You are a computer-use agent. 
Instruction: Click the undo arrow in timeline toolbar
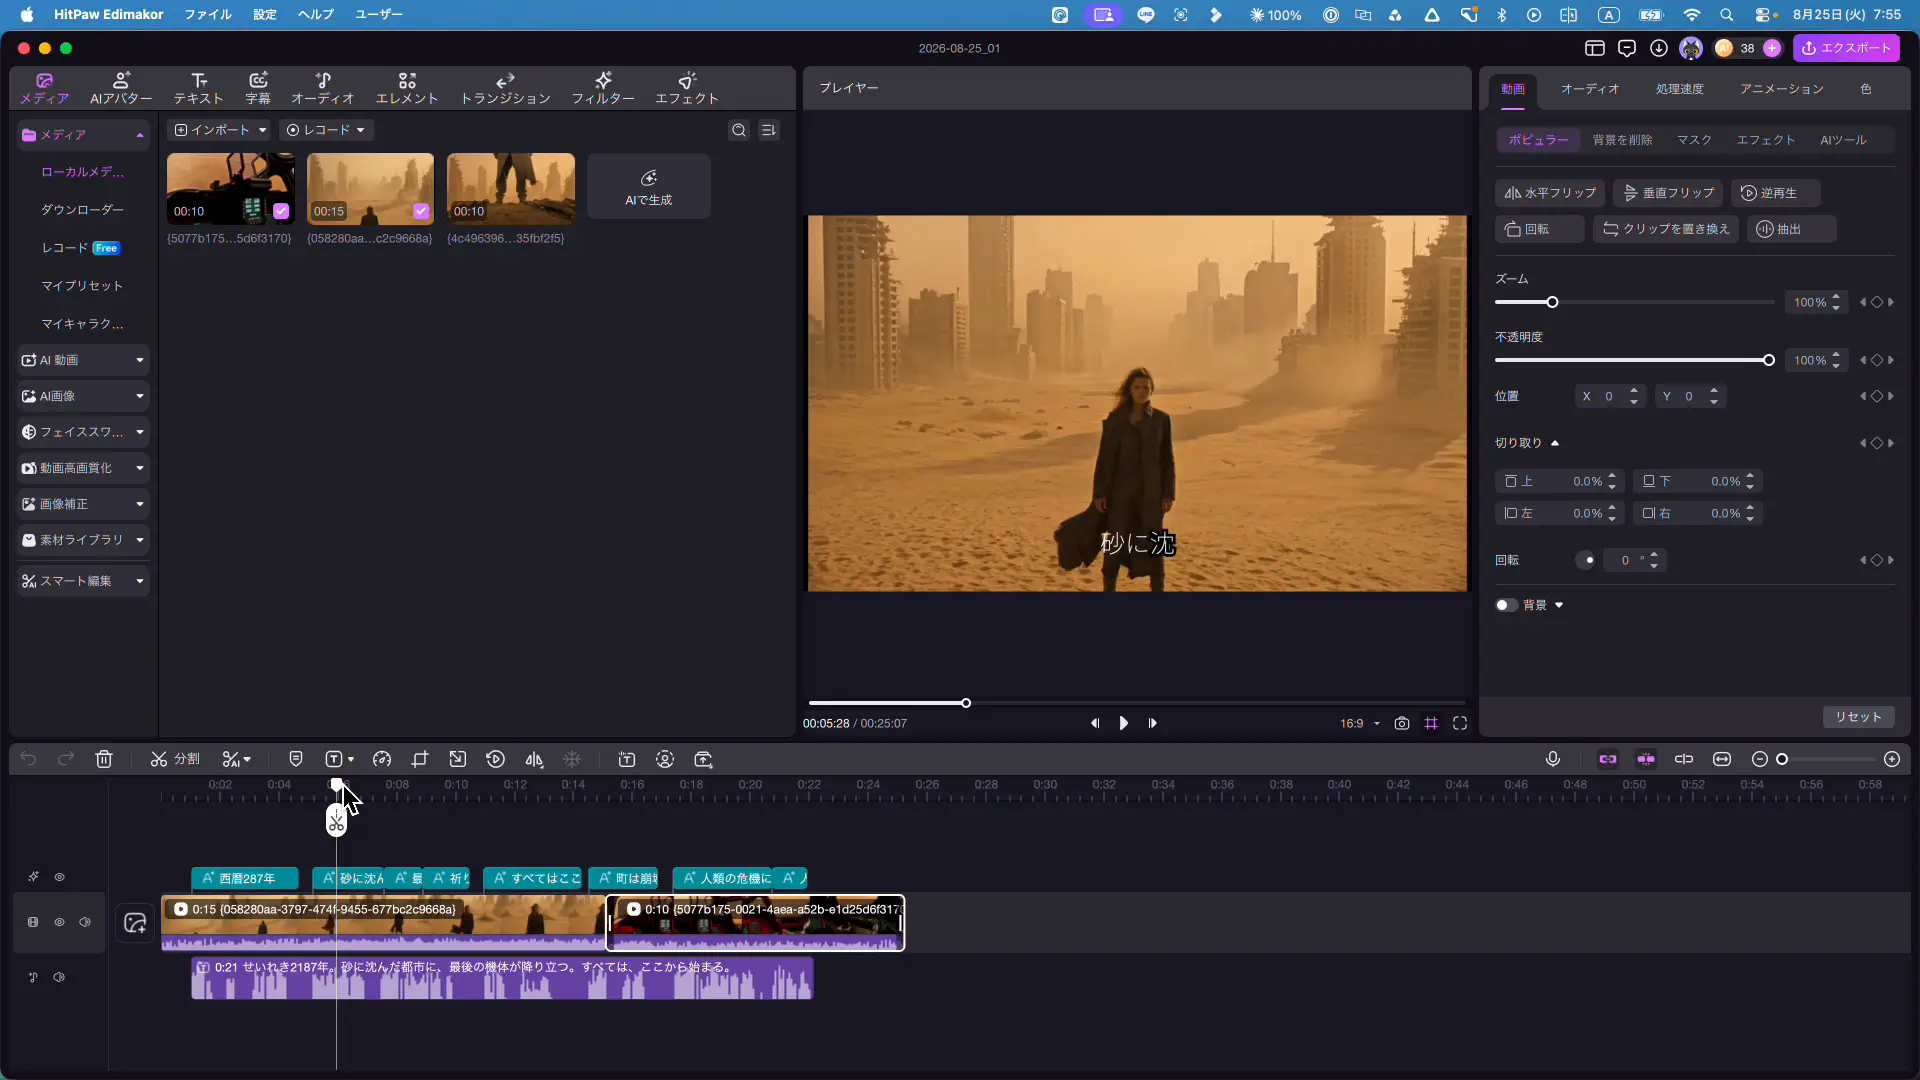28,759
